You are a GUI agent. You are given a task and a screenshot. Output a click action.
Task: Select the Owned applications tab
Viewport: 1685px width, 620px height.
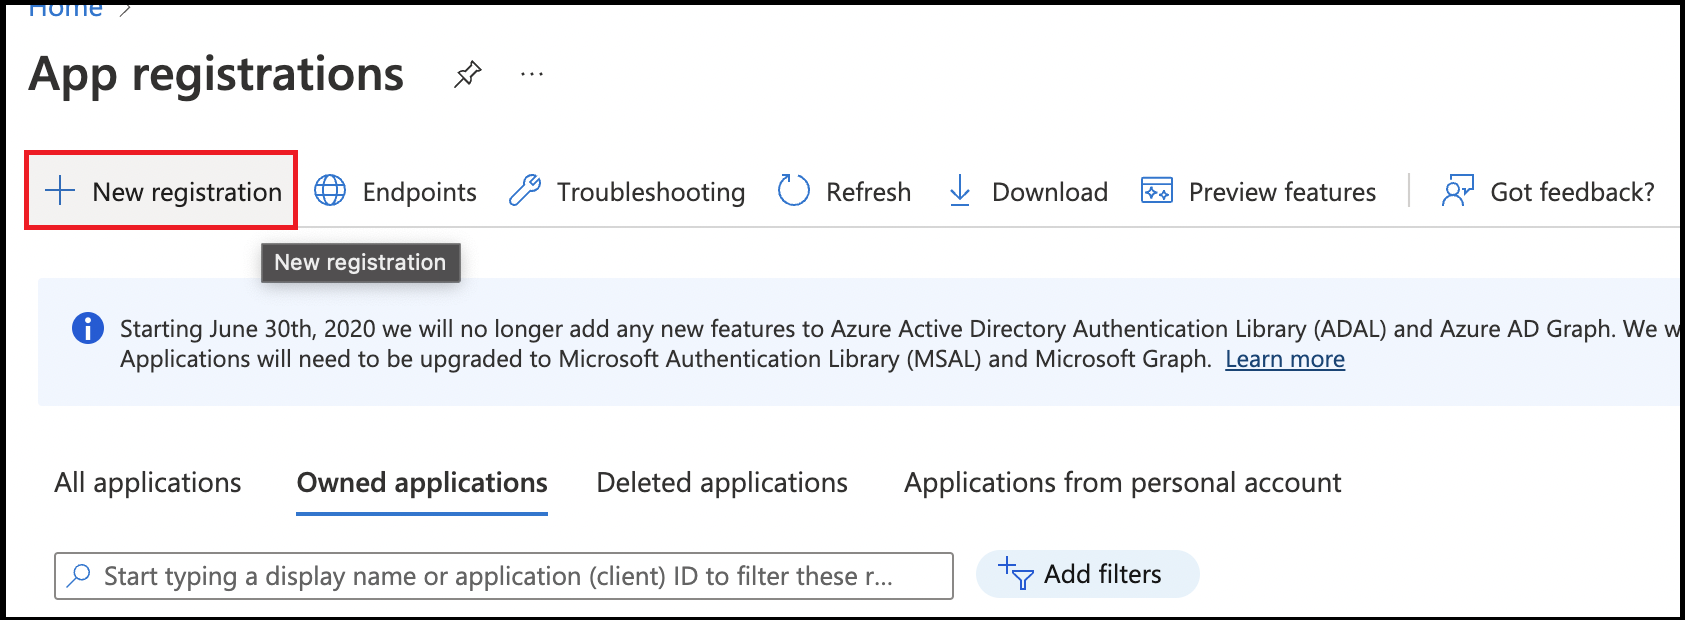422,483
